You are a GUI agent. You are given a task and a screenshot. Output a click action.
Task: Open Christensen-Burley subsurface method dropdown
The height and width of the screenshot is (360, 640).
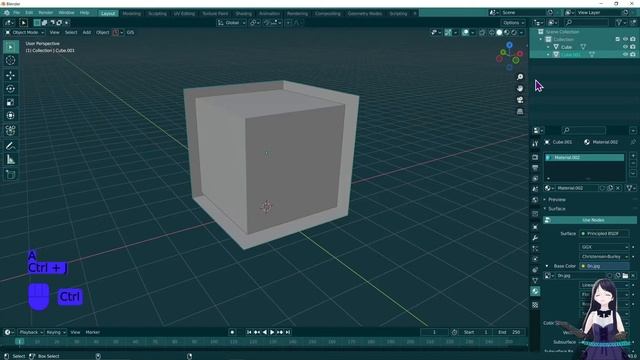604,257
